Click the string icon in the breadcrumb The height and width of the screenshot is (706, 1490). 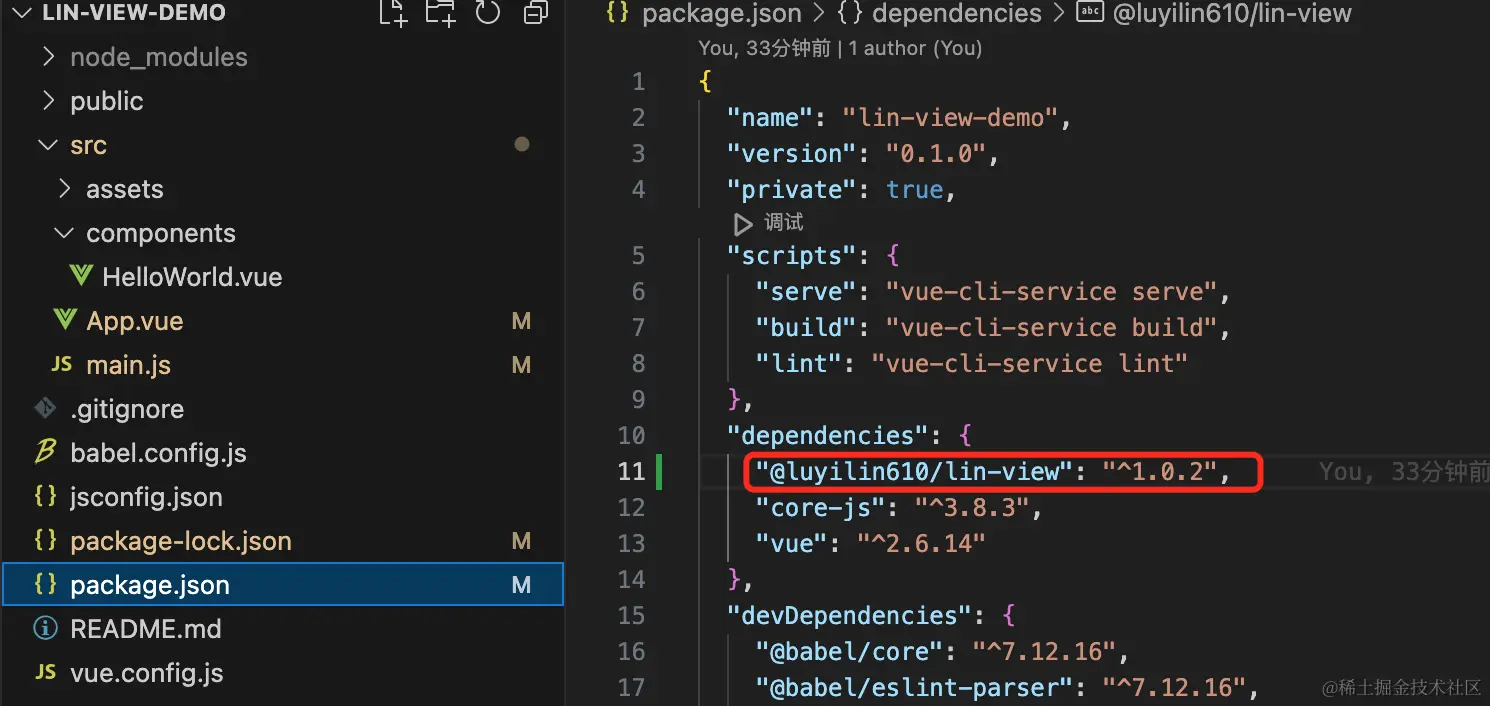[x=1089, y=13]
